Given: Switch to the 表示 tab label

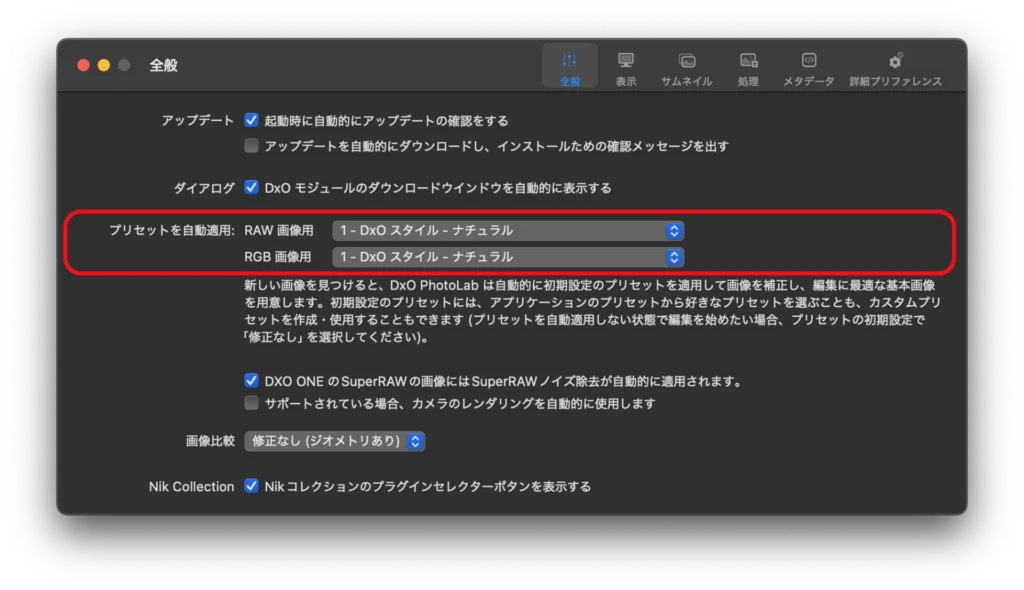Looking at the screenshot, I should pos(626,82).
